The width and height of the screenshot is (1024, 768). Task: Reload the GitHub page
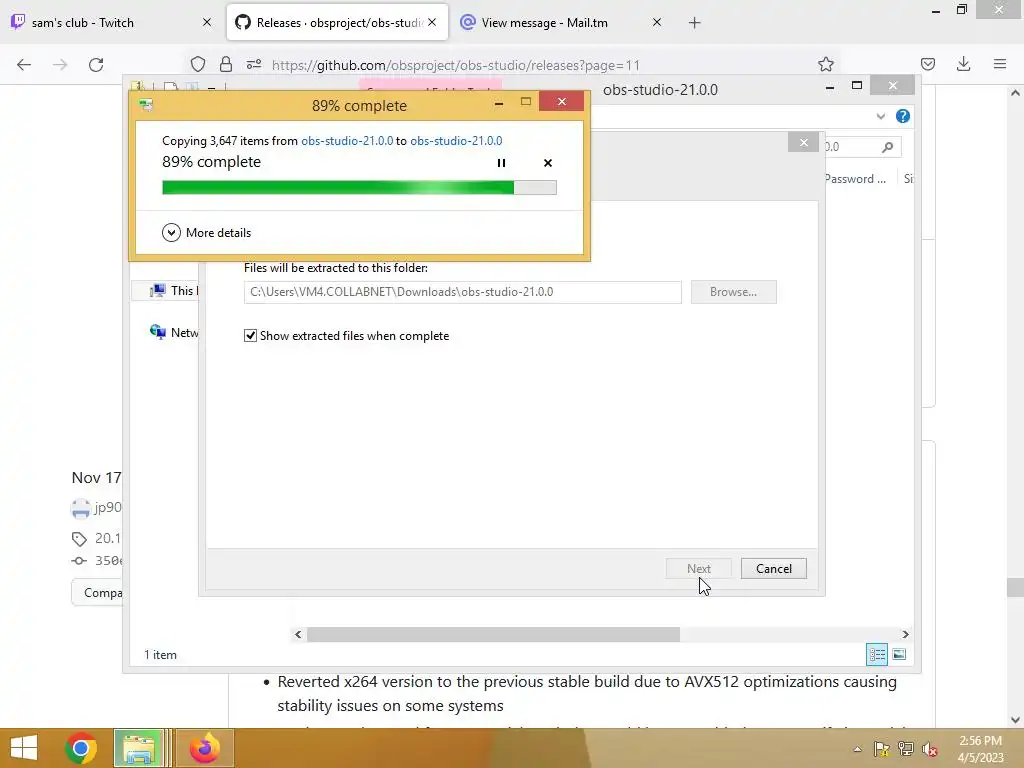tap(96, 65)
